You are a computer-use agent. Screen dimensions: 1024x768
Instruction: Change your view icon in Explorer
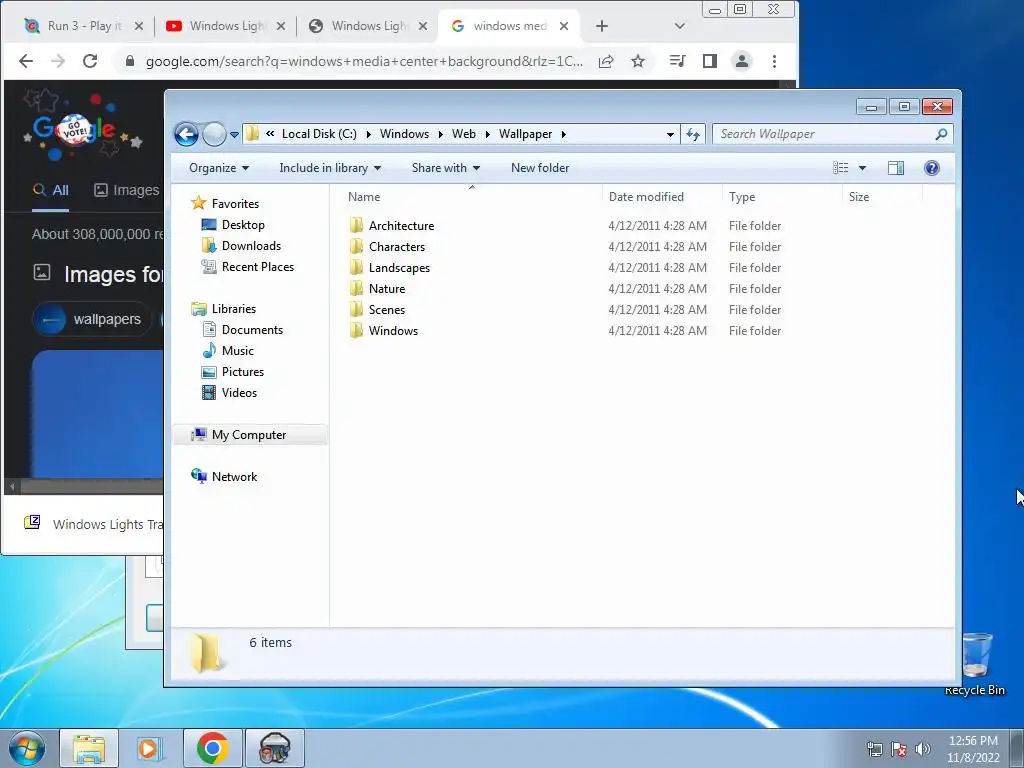[840, 168]
